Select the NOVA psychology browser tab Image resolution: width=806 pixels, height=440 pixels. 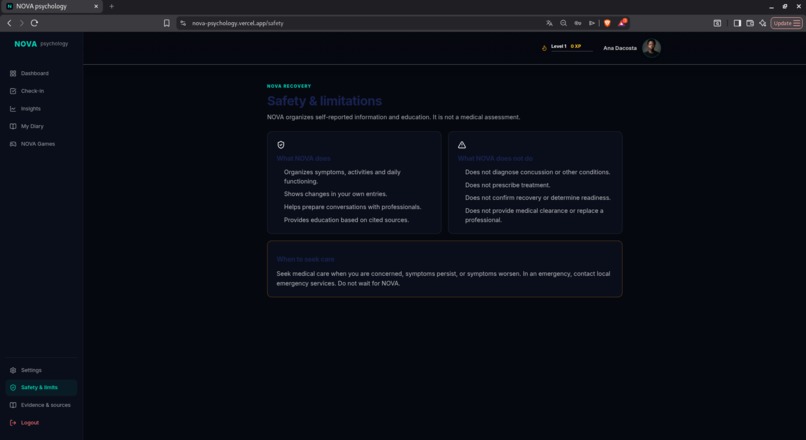[x=51, y=7]
